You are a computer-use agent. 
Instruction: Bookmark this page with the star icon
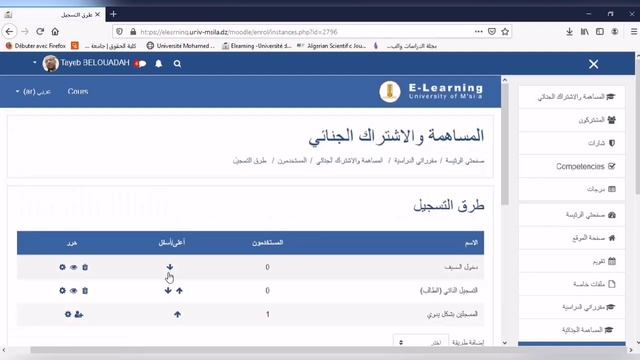pos(505,31)
